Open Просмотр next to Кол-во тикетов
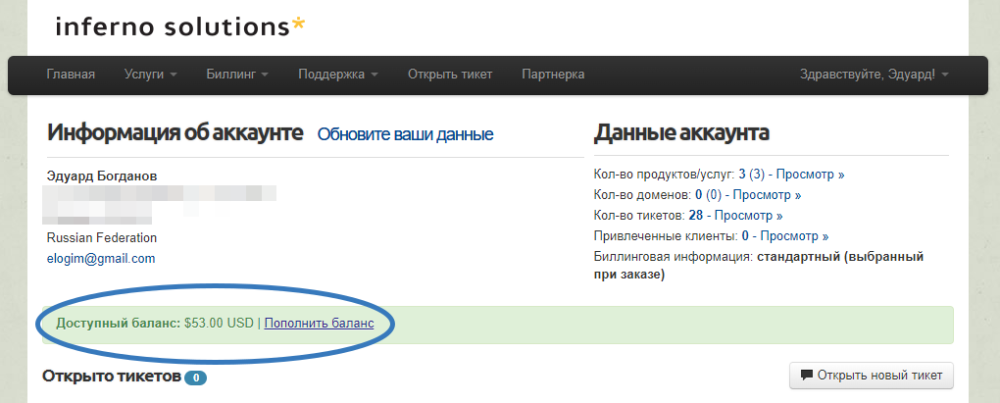Screen dimensions: 1000x403 (x=748, y=215)
